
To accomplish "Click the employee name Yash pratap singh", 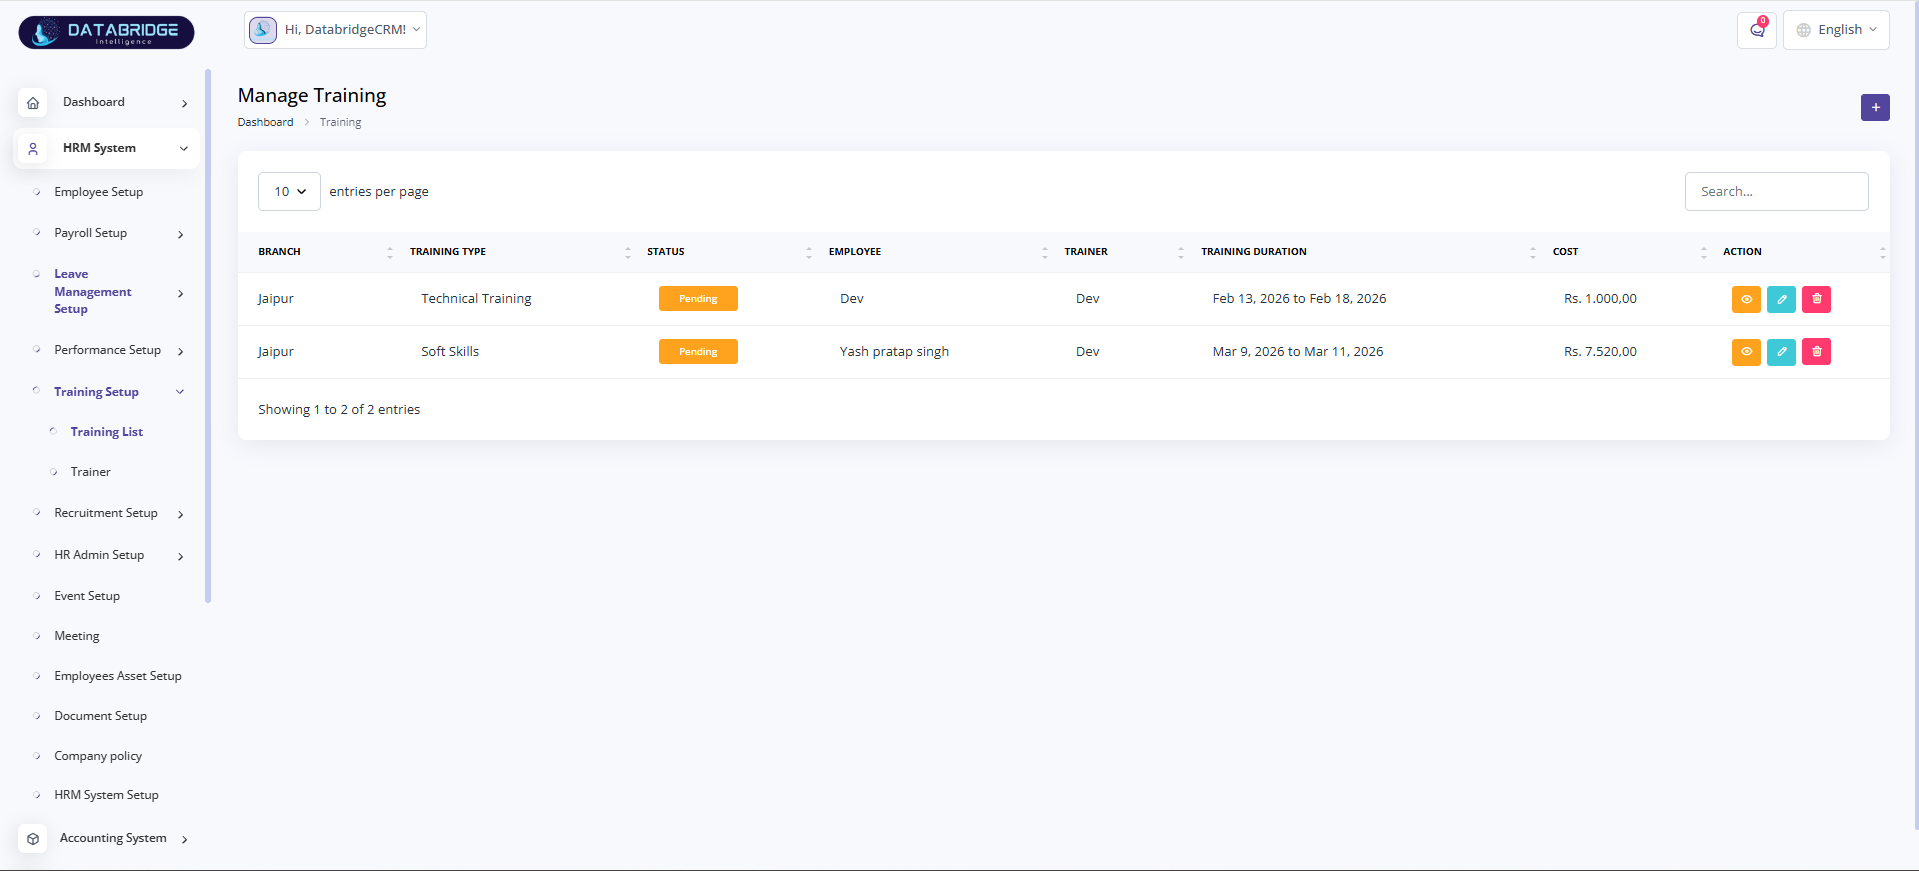I will tap(894, 352).
